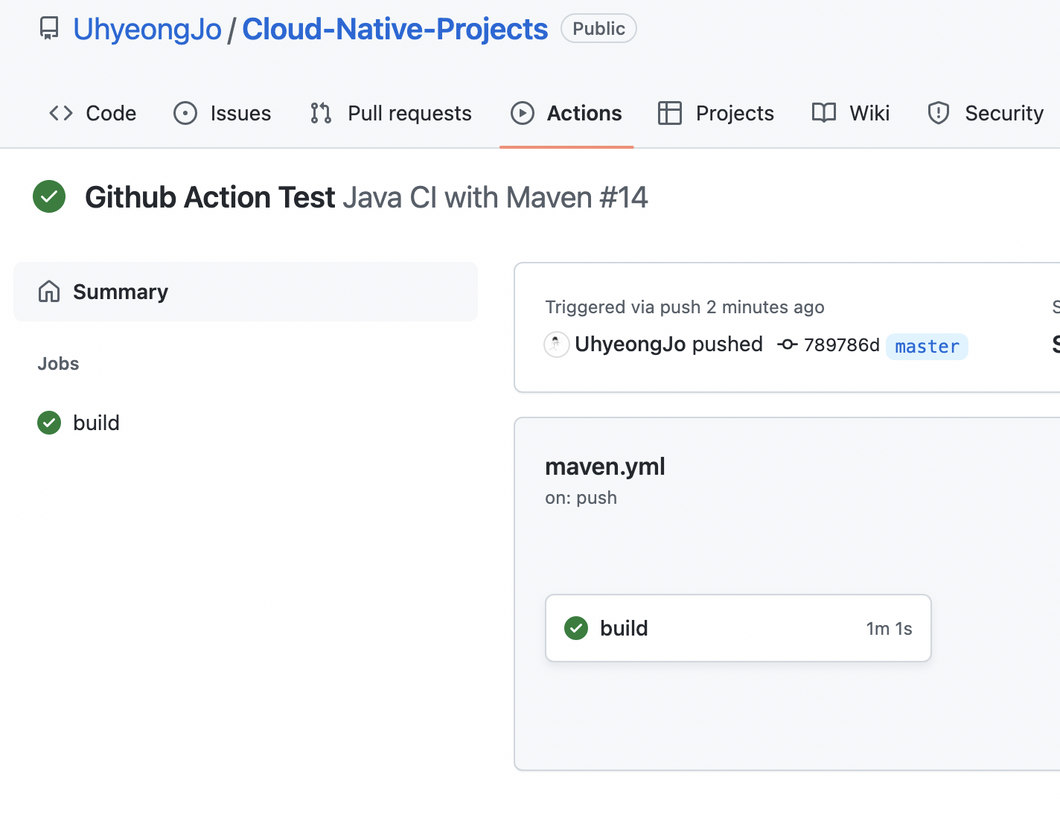Screen dimensions: 1060x823
Task: Click the master branch label
Action: [926, 346]
